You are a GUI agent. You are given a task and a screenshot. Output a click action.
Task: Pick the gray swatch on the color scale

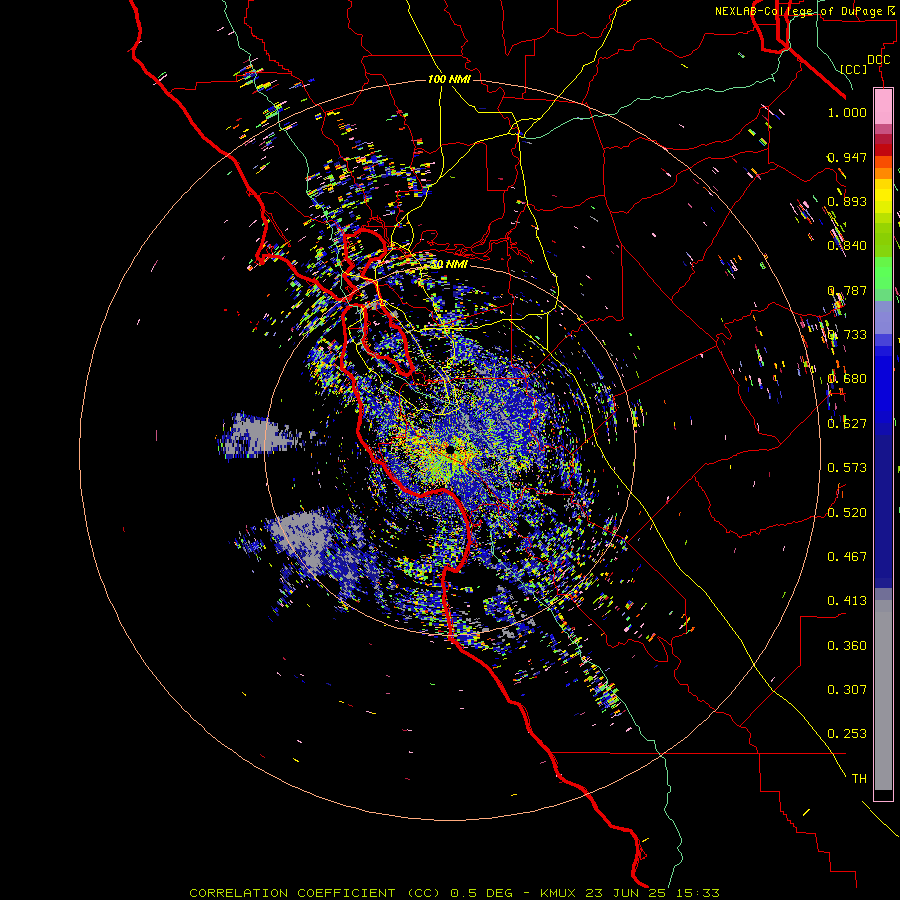coord(883,695)
